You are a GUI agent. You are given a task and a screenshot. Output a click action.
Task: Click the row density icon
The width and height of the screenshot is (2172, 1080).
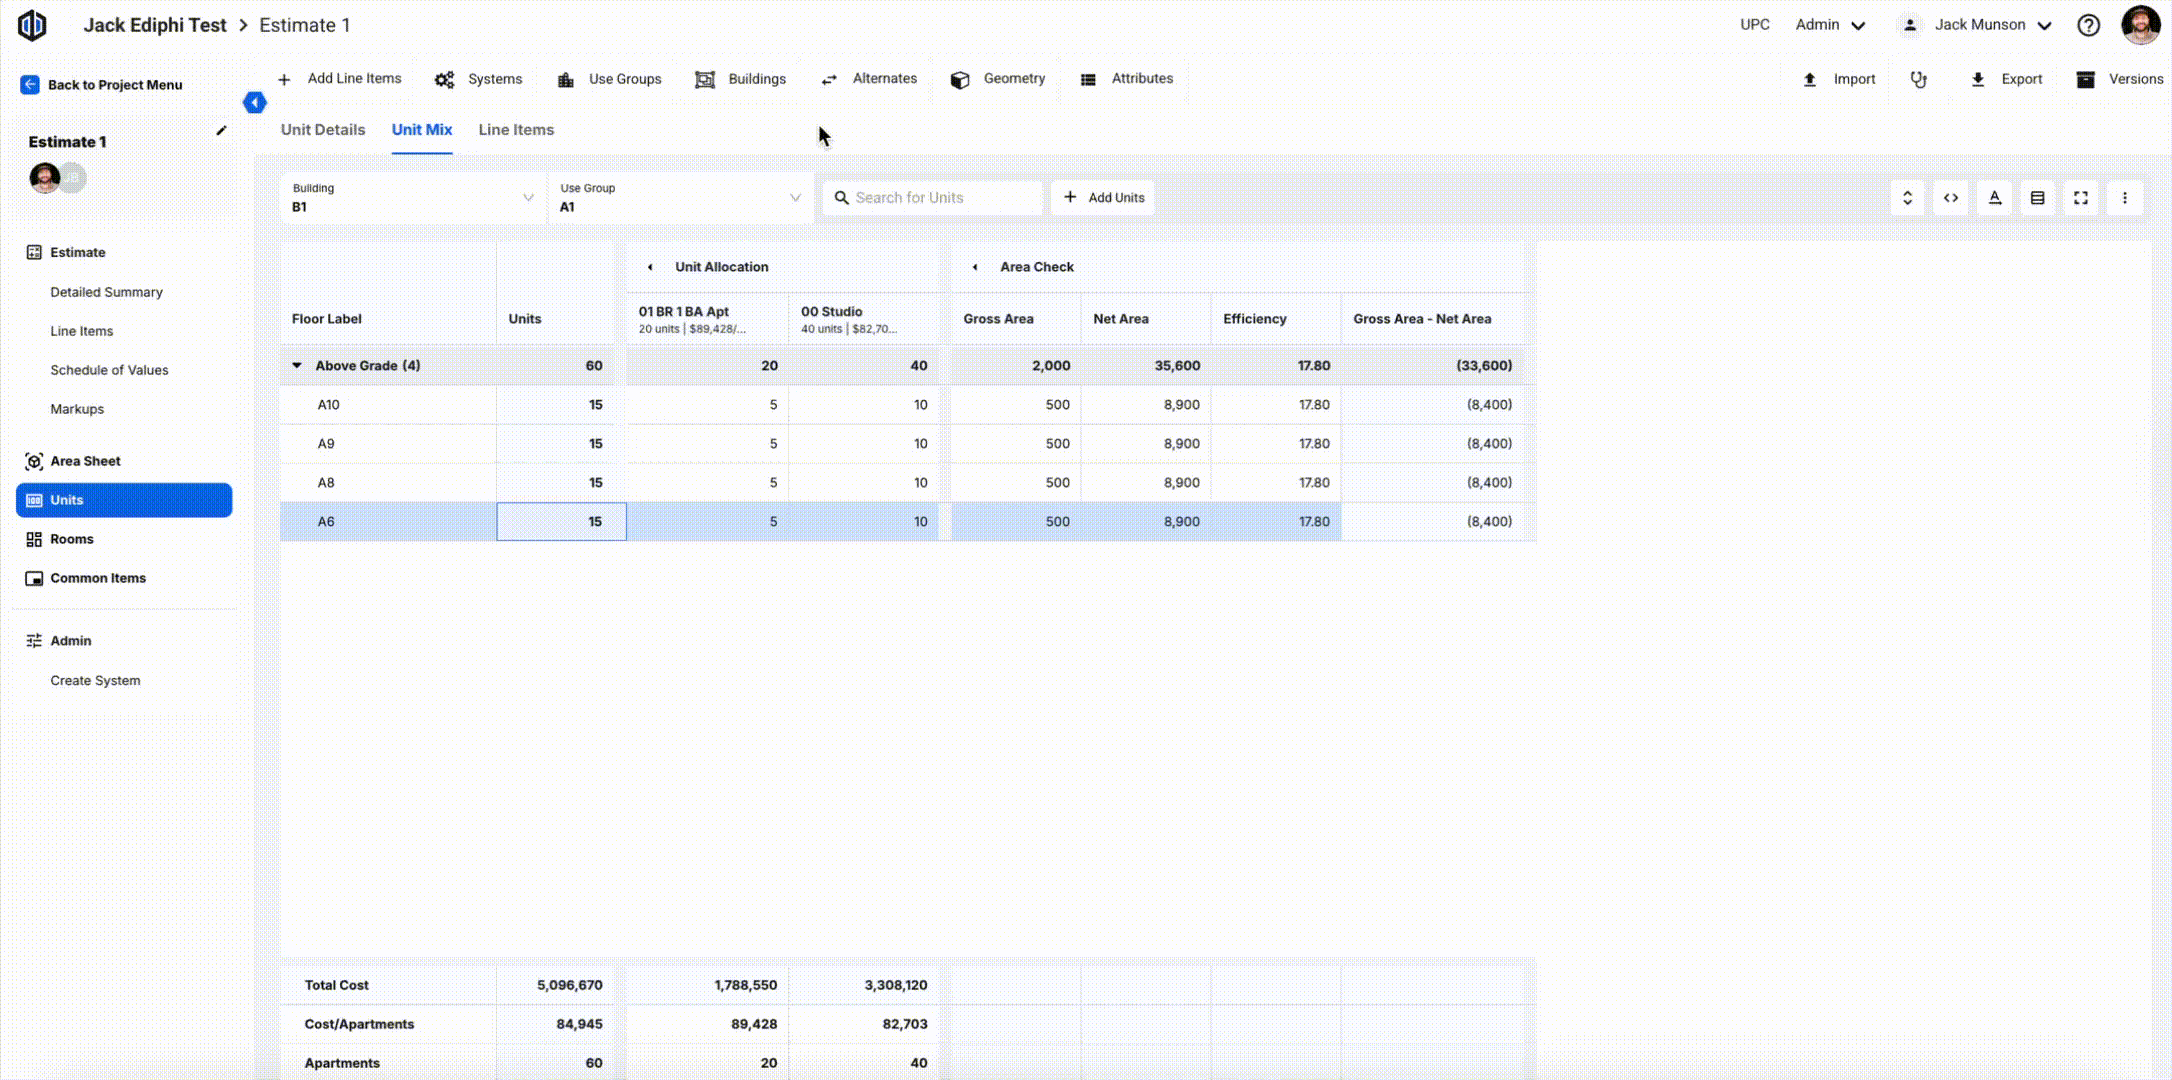[x=2037, y=198]
